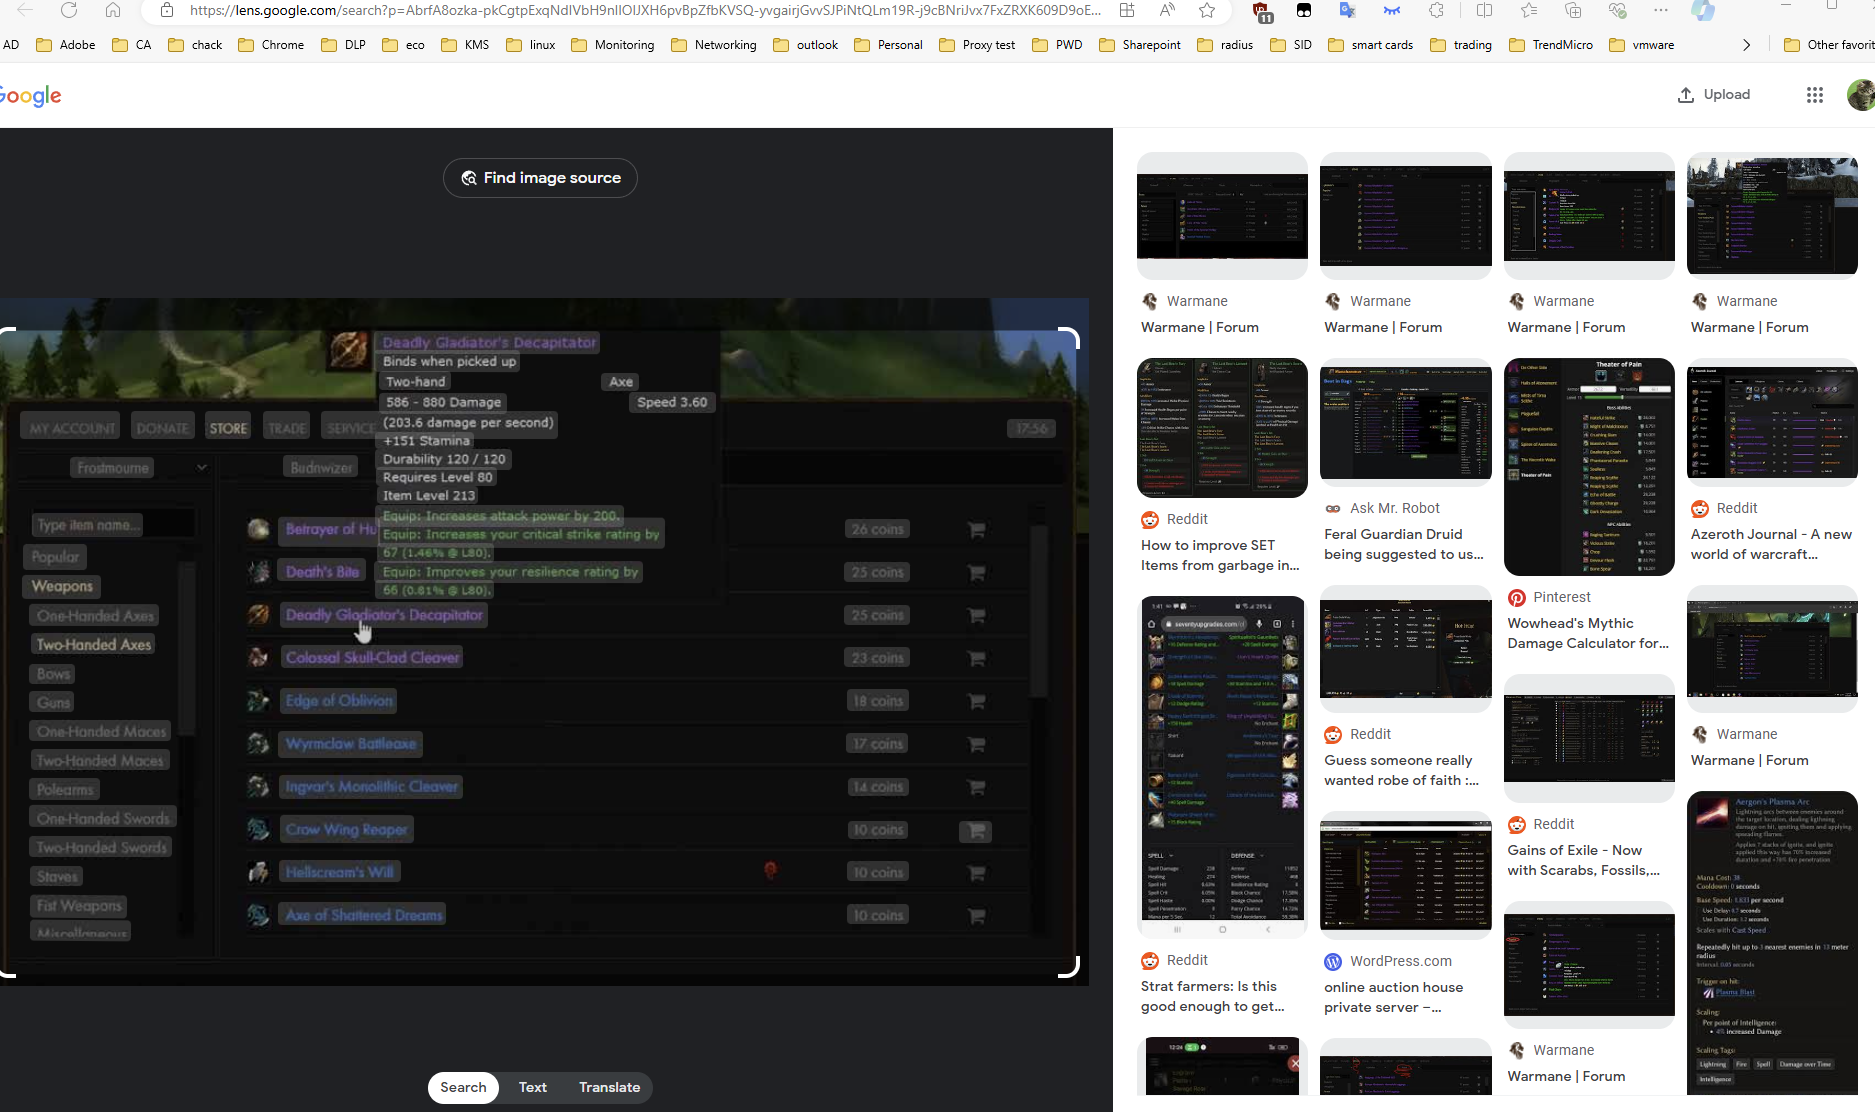Open the Copilot icon in the toolbar
This screenshot has width=1875, height=1112.
[1703, 10]
